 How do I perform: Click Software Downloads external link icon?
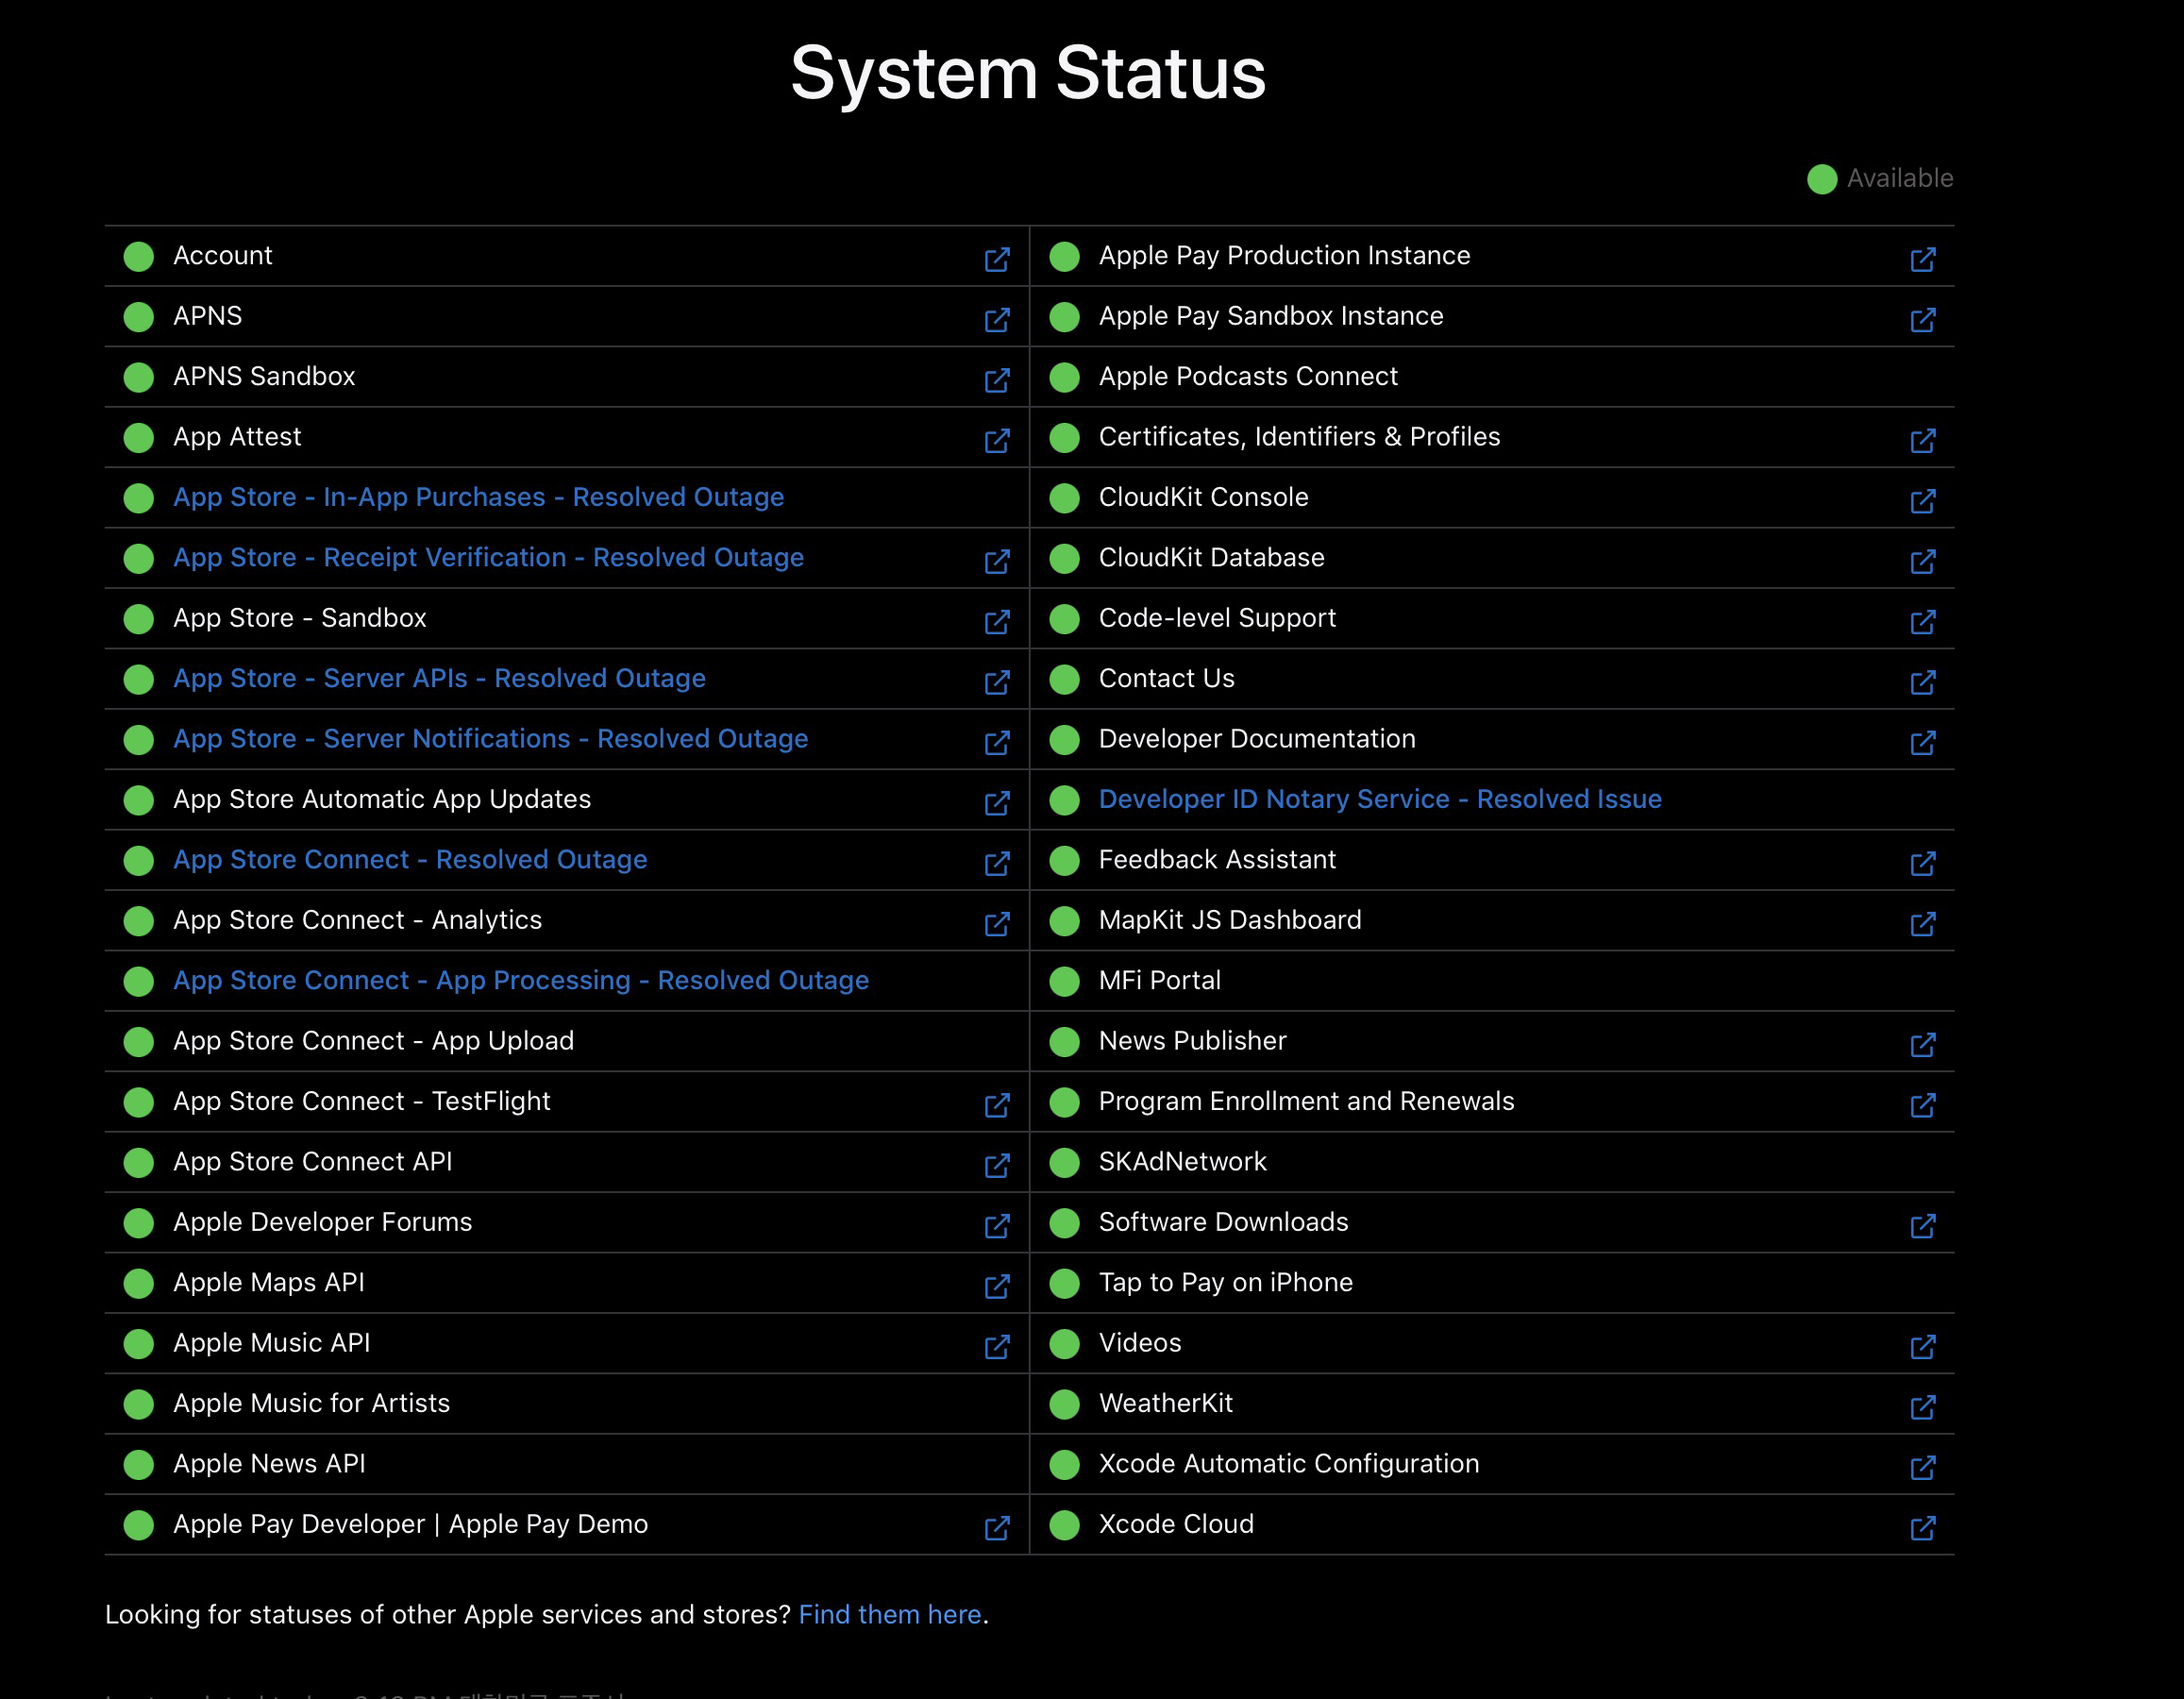click(x=1922, y=1225)
